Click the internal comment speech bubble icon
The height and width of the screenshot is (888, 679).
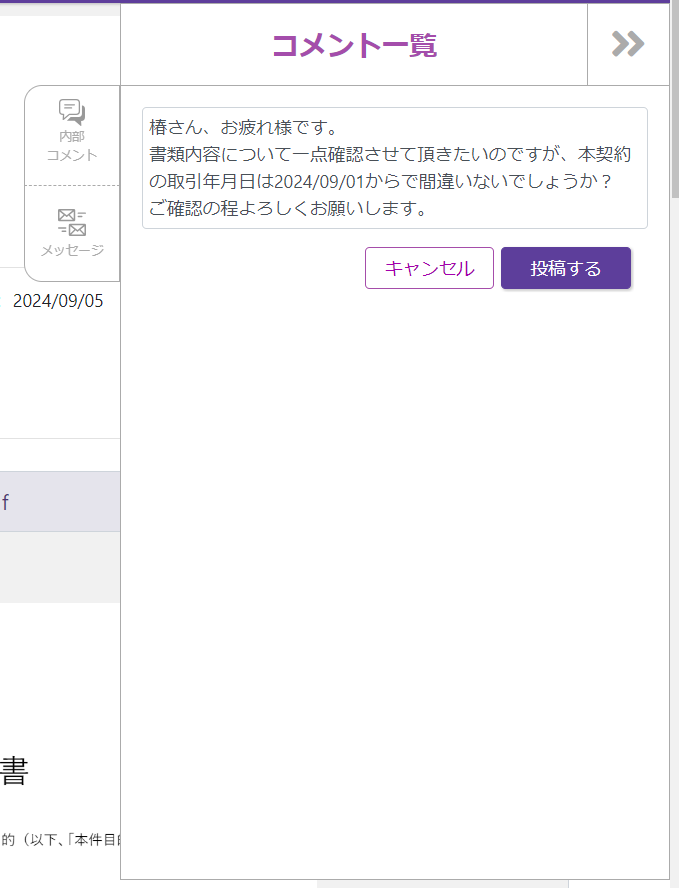coord(72,112)
